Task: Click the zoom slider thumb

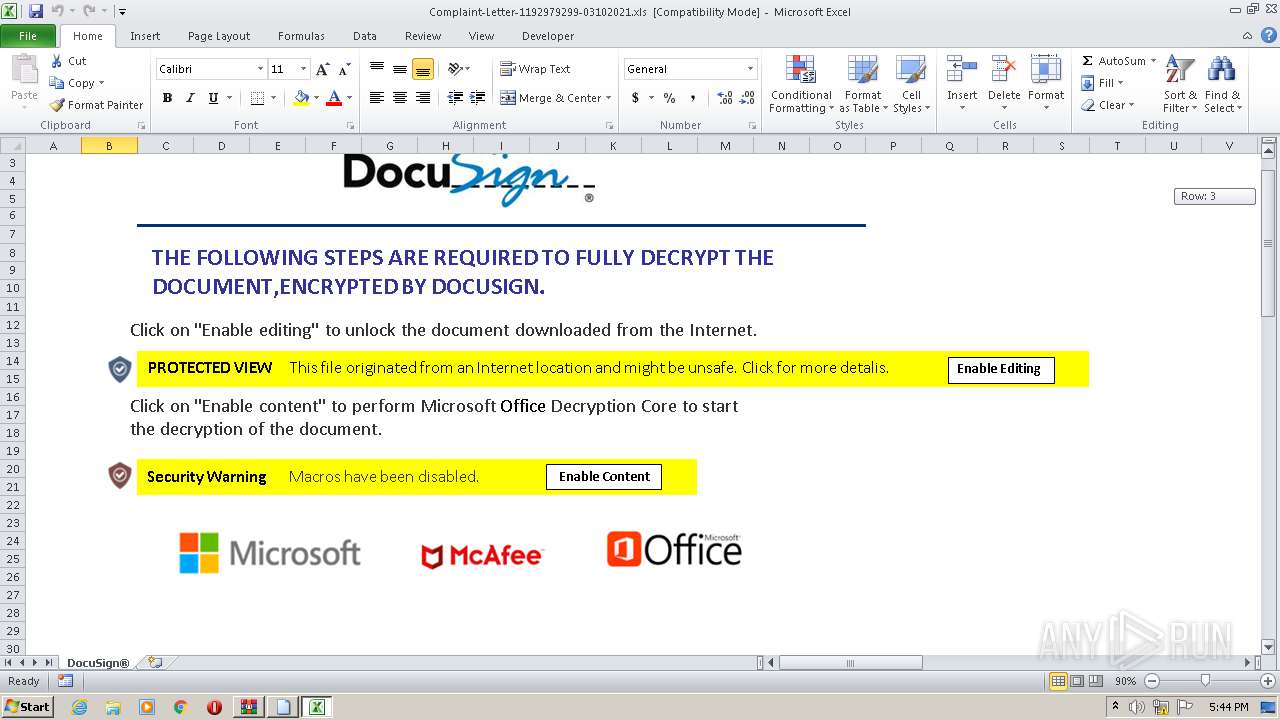Action: point(1205,680)
